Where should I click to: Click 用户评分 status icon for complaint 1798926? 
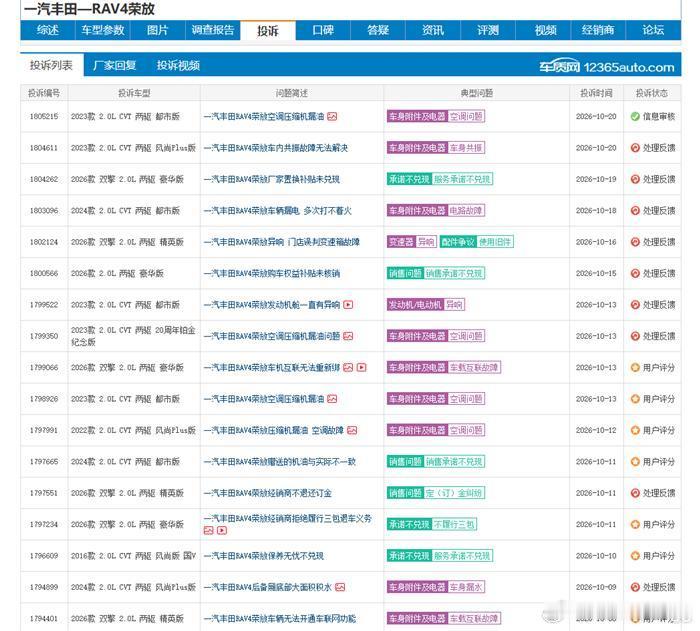click(x=635, y=399)
